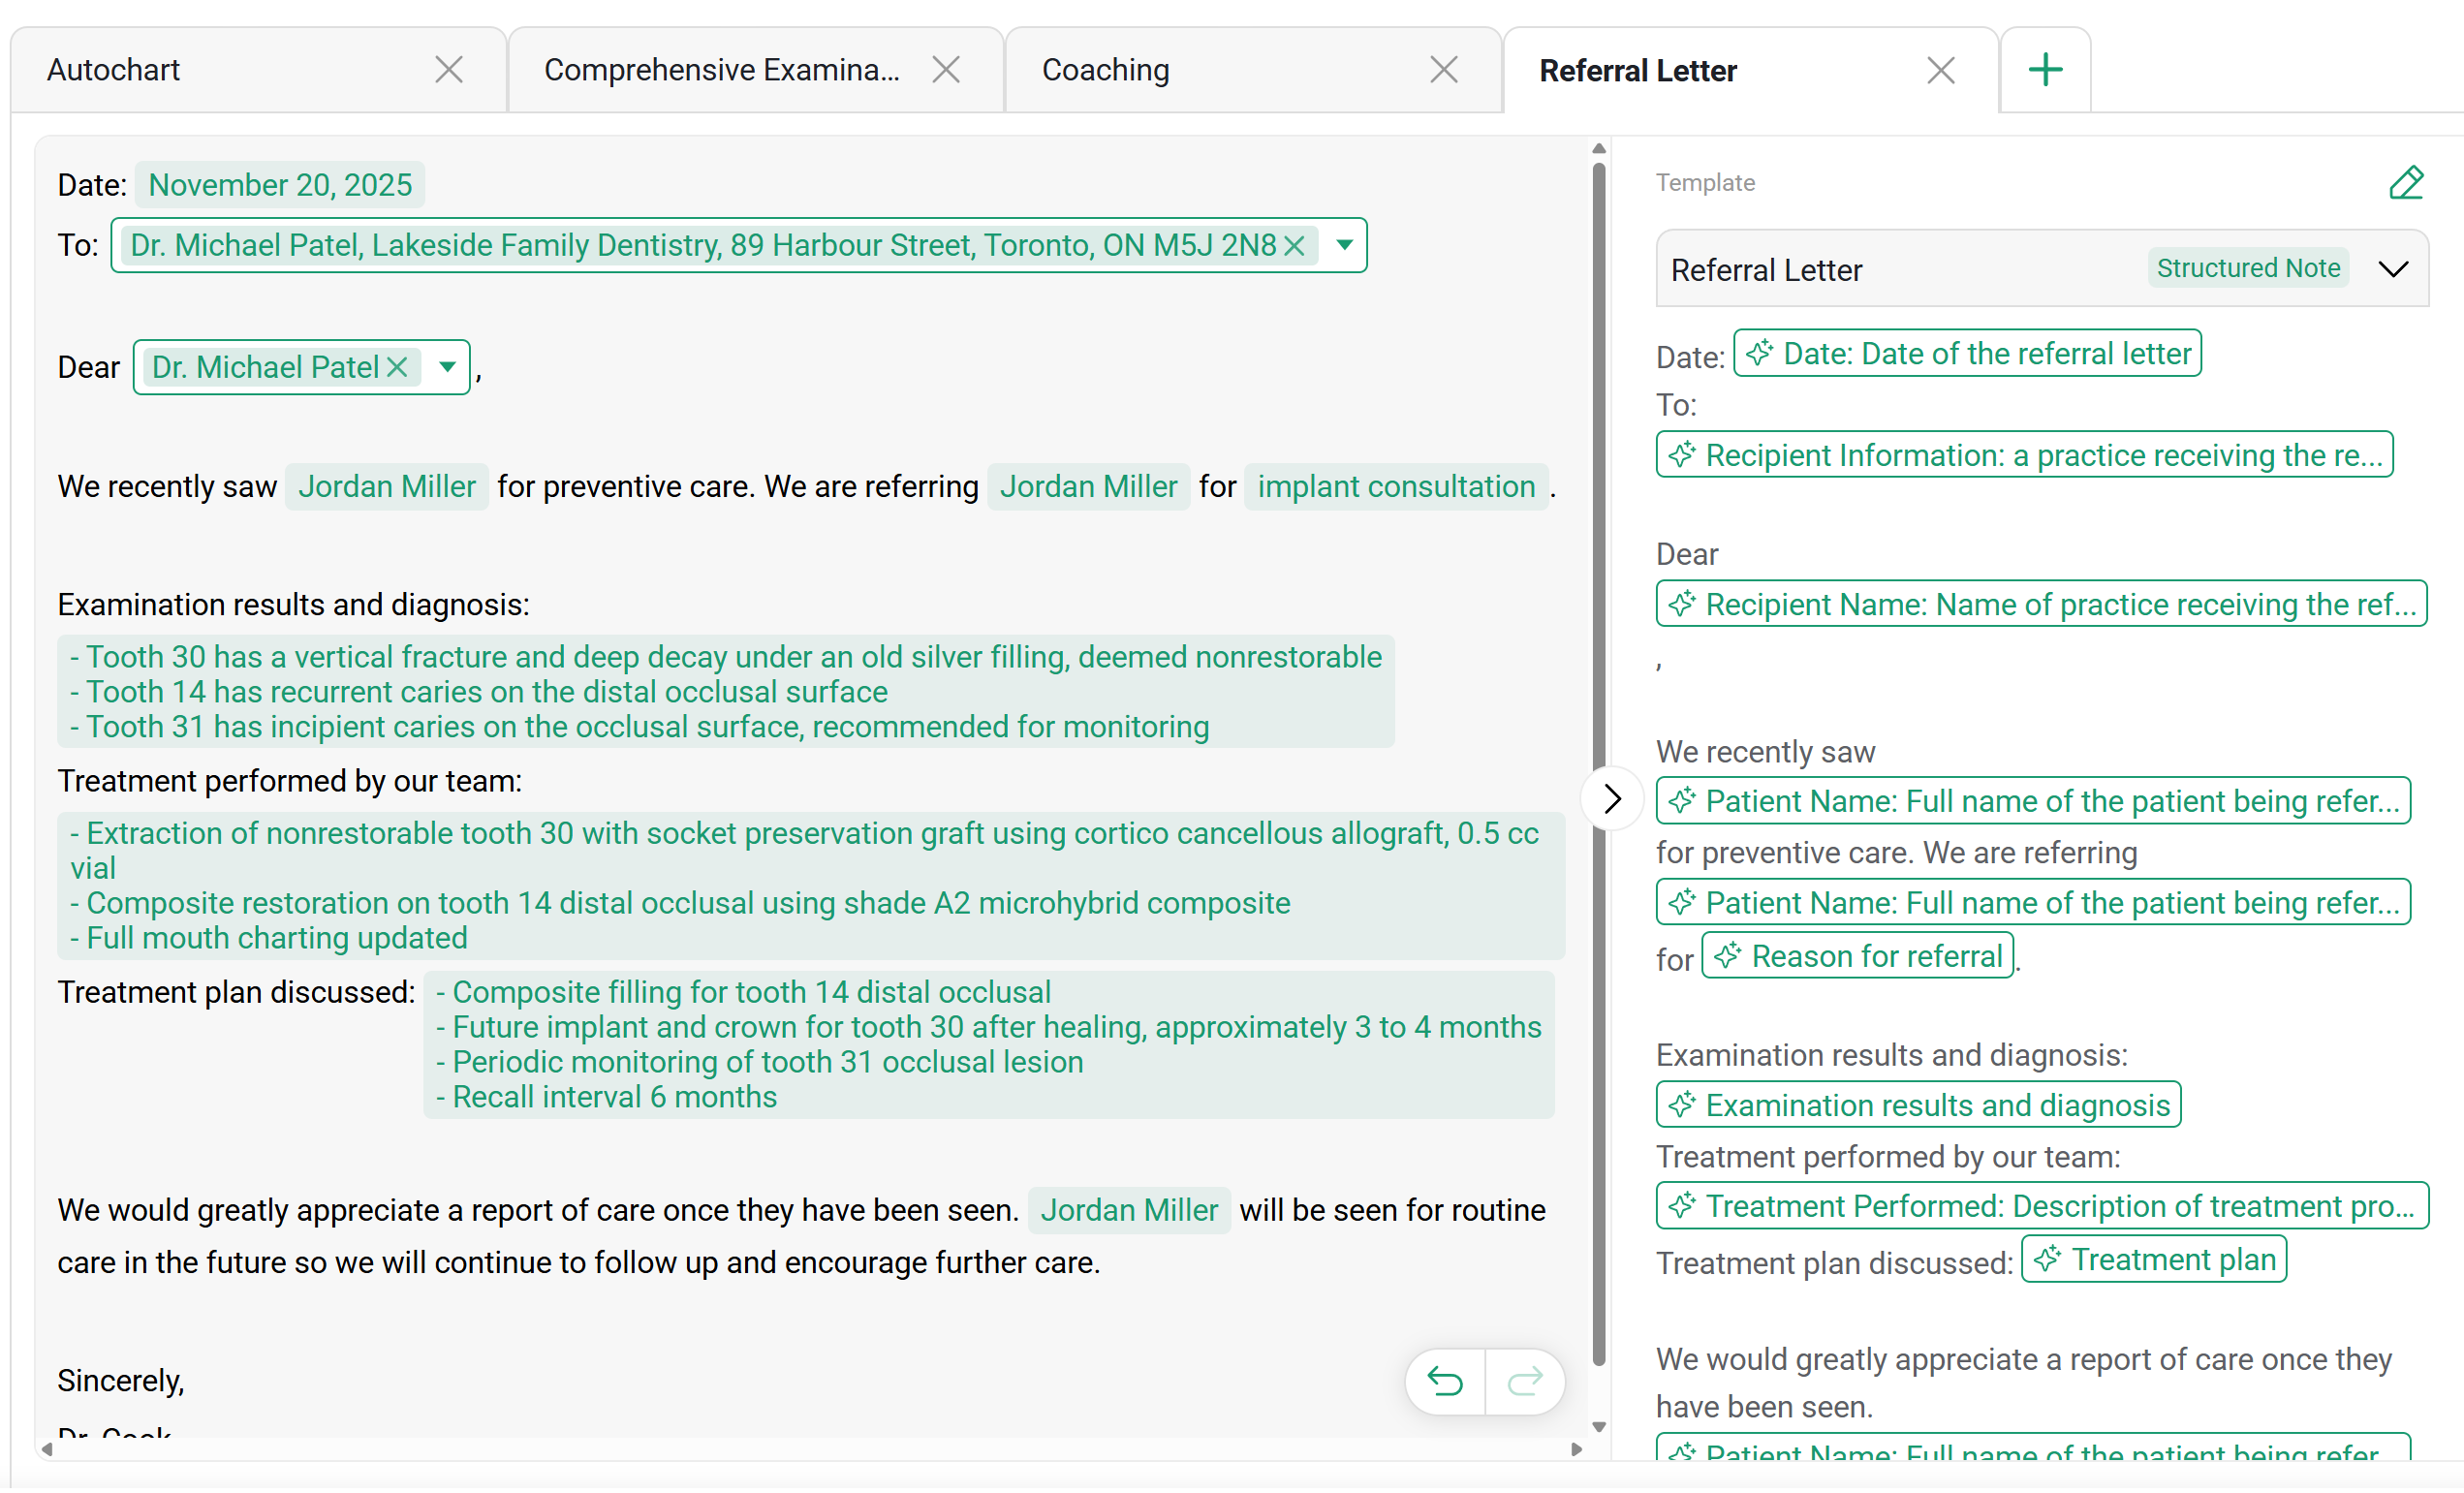The image size is (2464, 1493).
Task: Open the To recipient dropdown arrow
Action: (x=1344, y=246)
